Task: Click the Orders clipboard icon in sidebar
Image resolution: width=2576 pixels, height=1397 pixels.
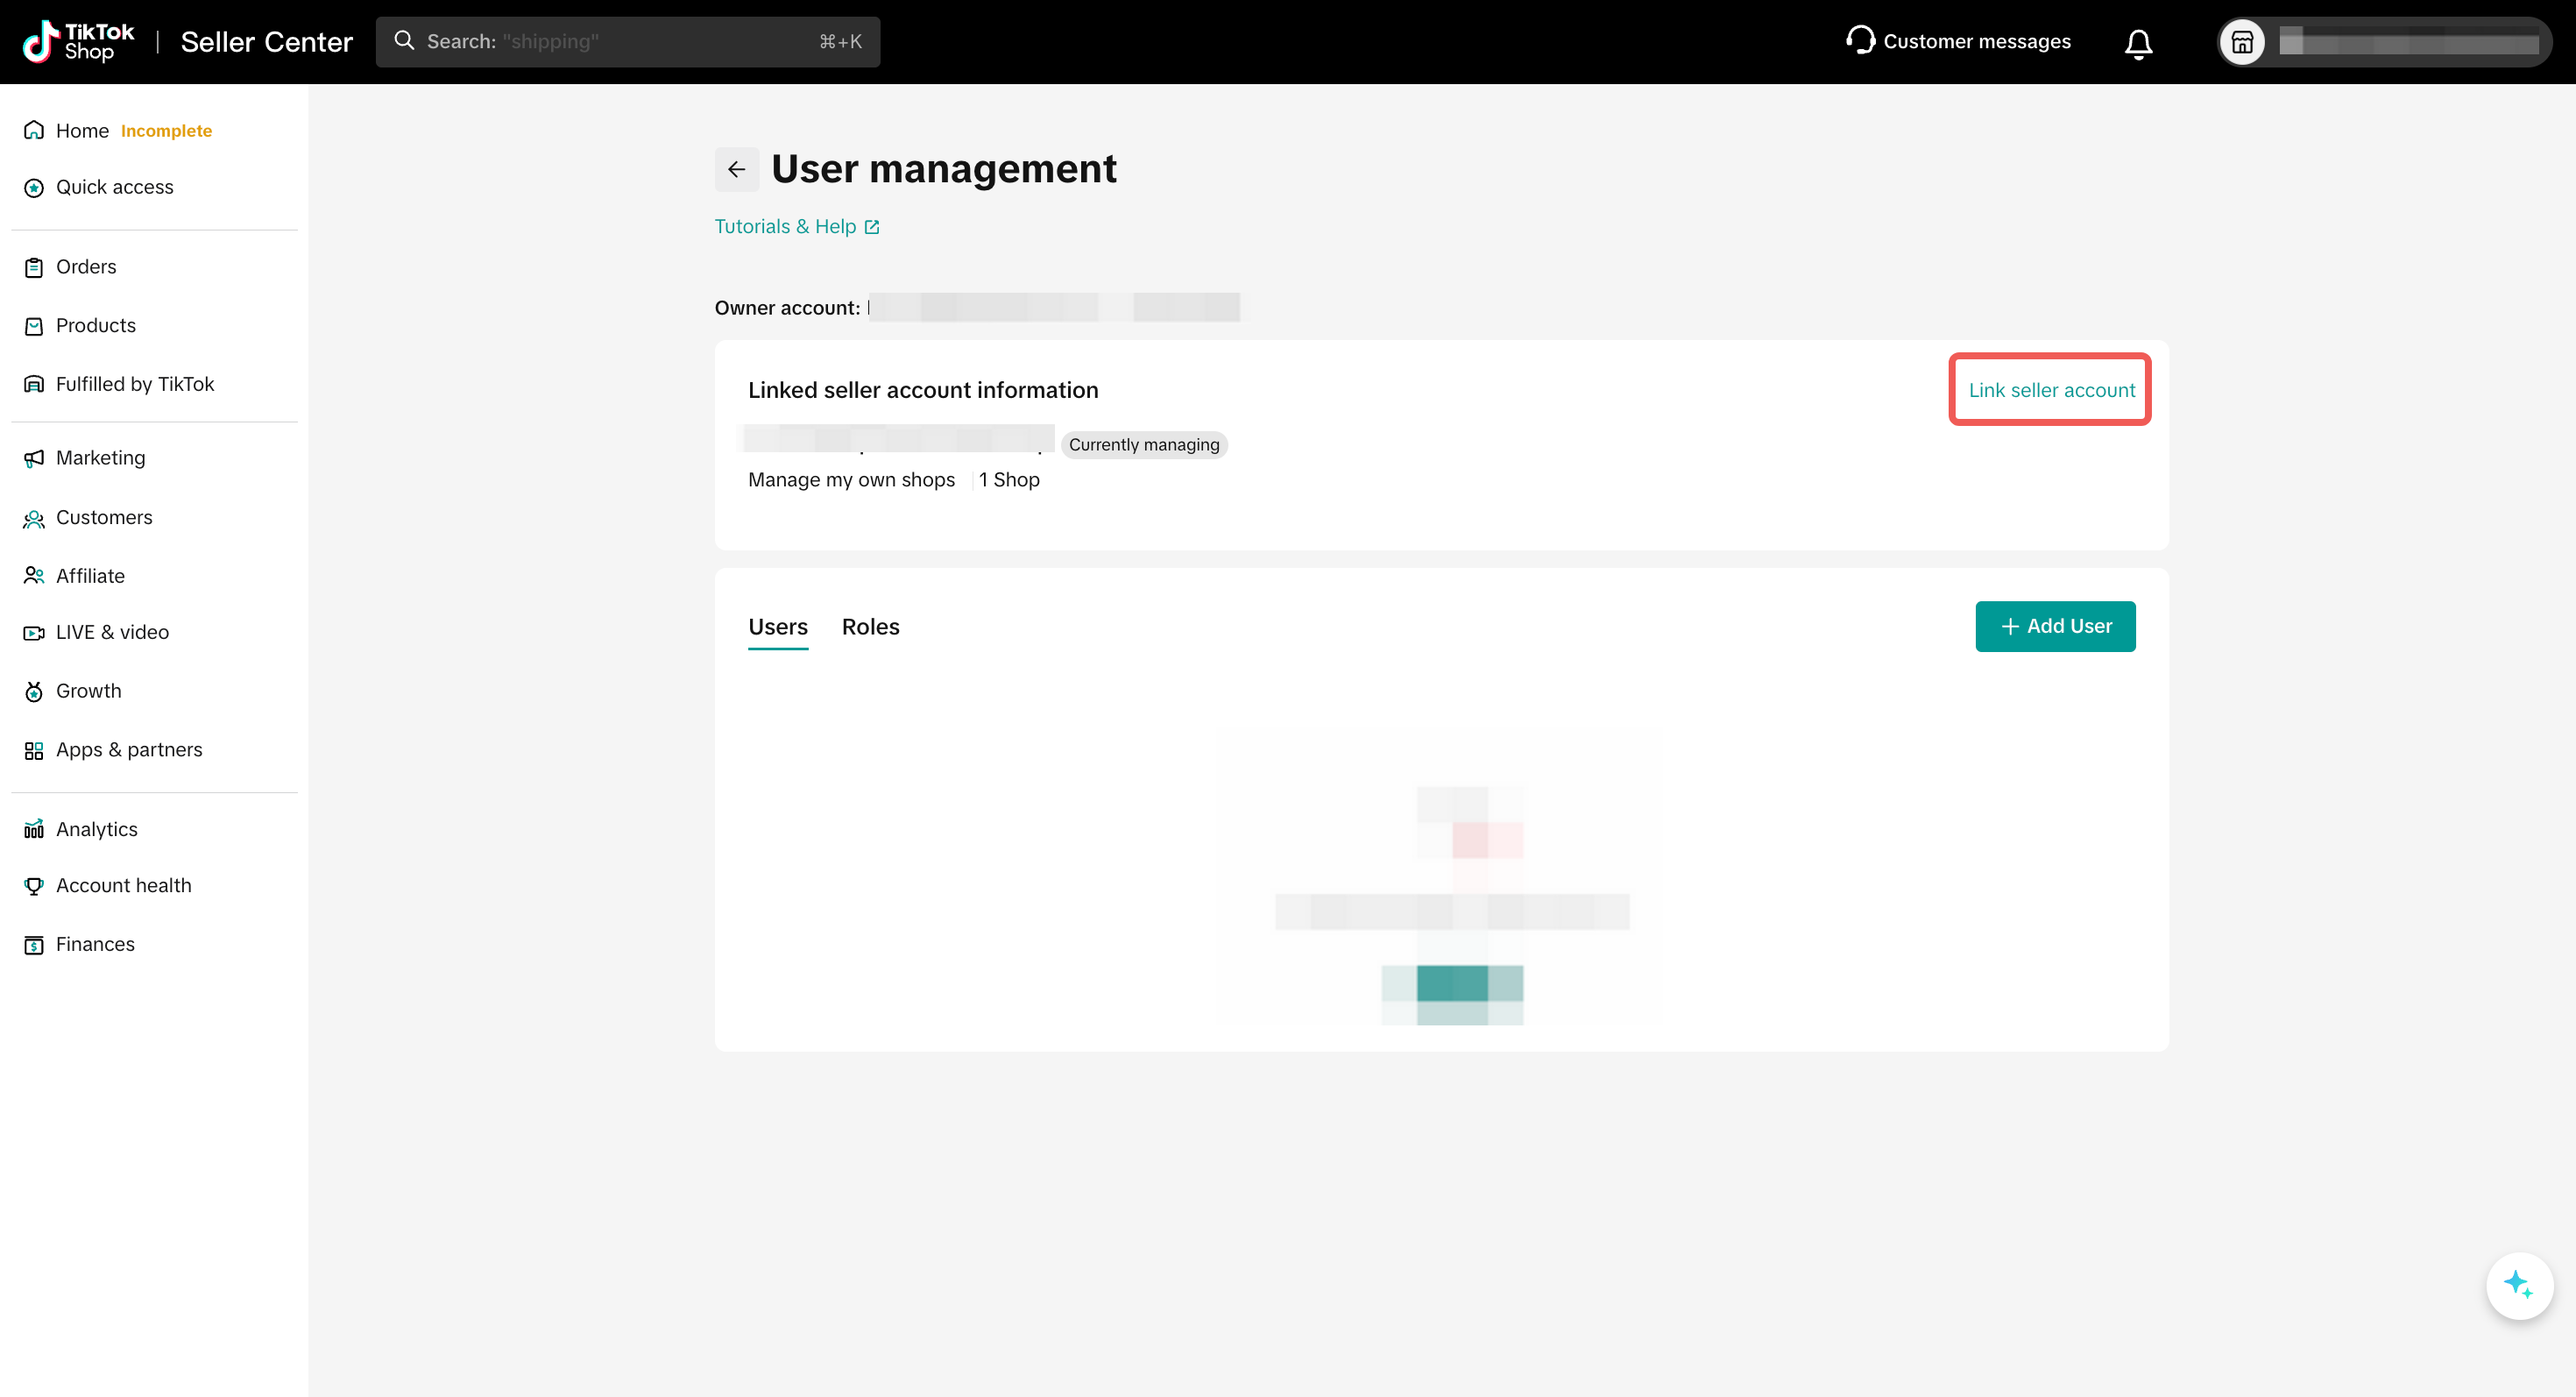Action: point(34,267)
